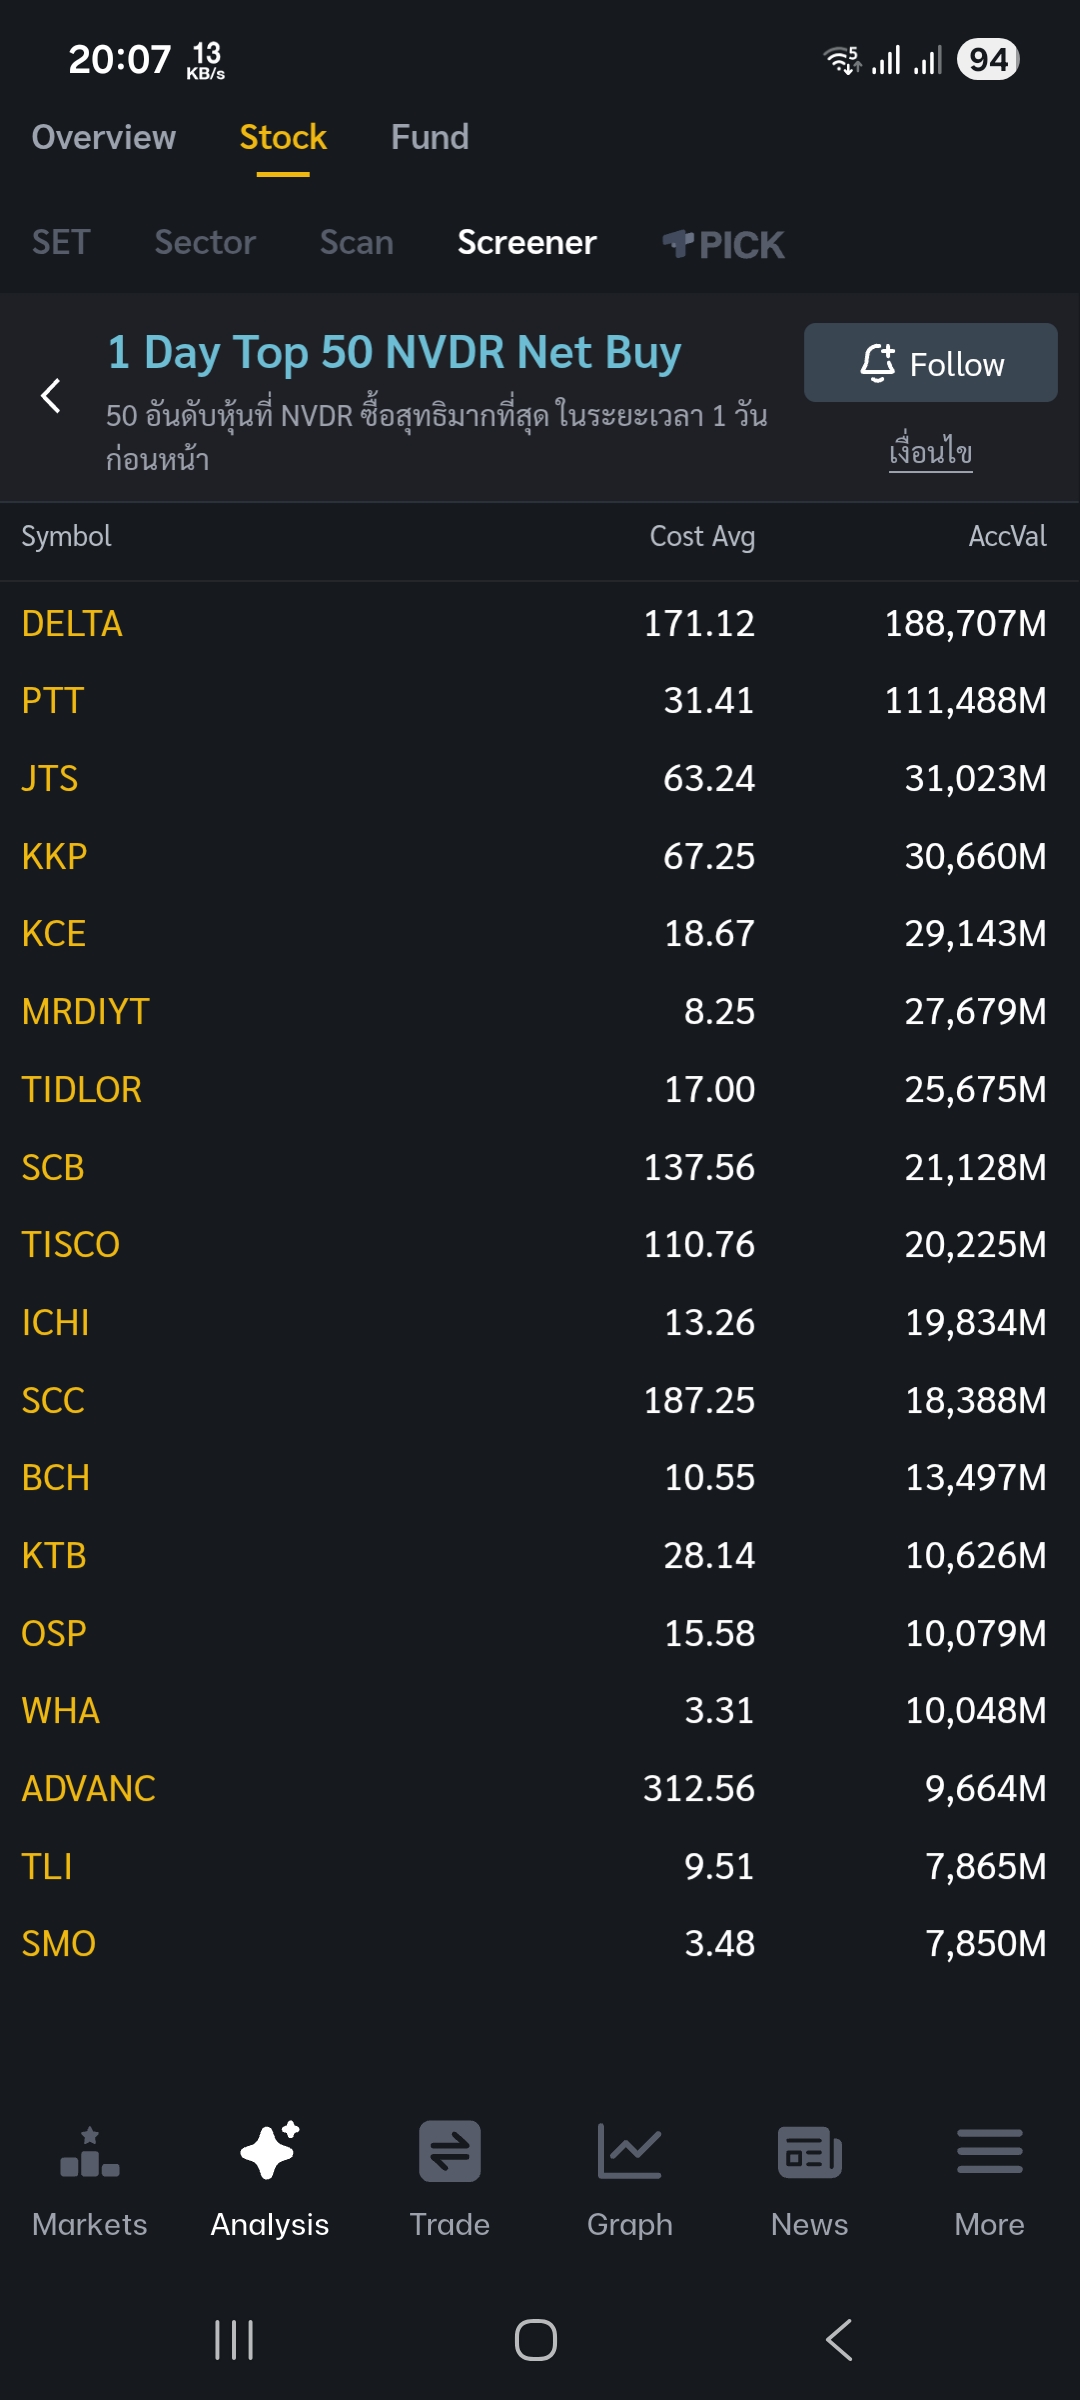Switch to the Overview tab
This screenshot has height=2400, width=1080.
102,137
